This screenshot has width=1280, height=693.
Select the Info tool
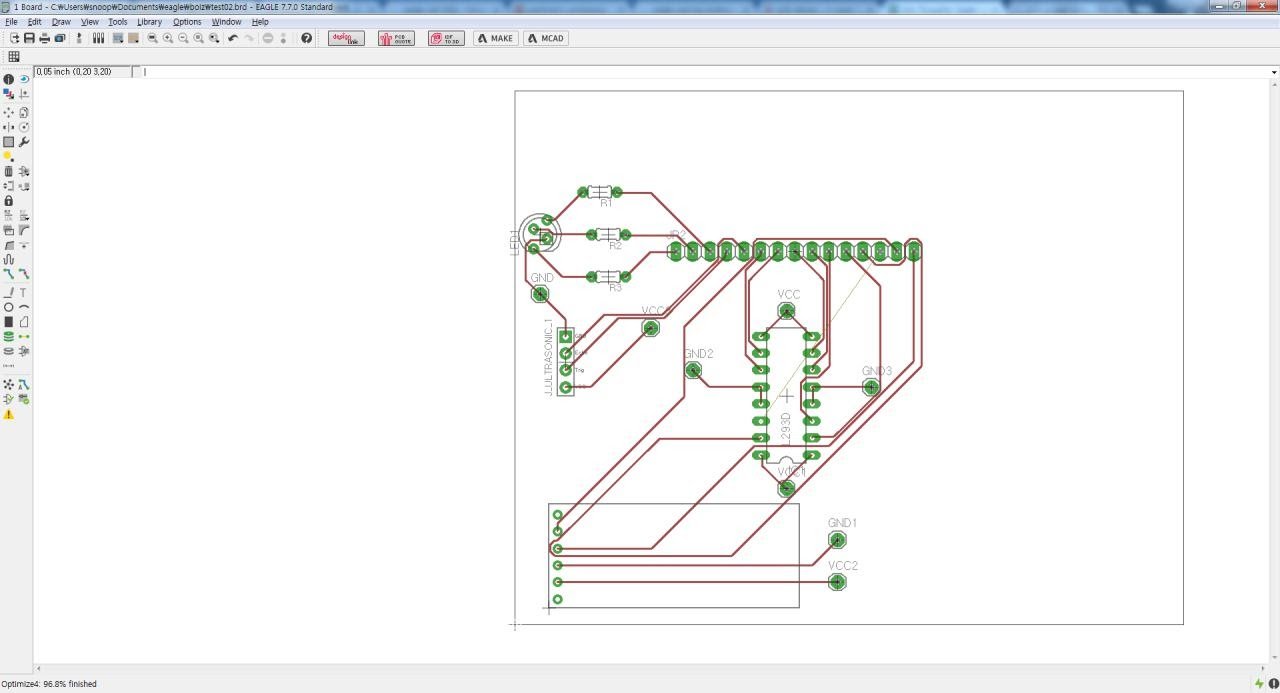(x=9, y=79)
